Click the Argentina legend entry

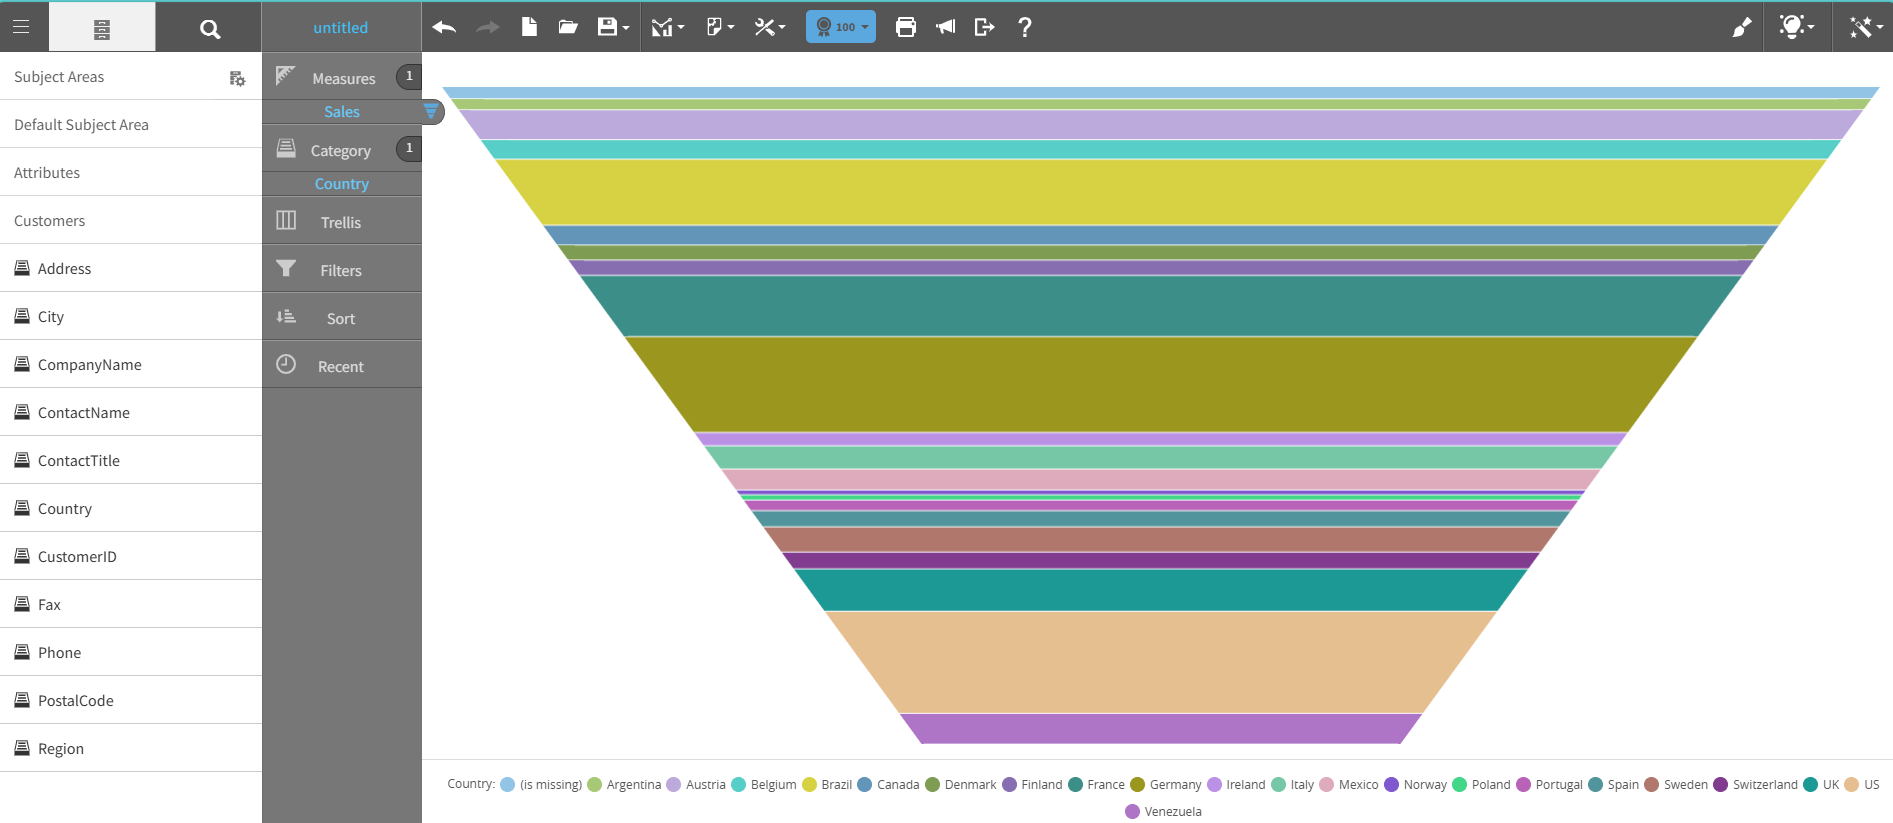tap(625, 784)
